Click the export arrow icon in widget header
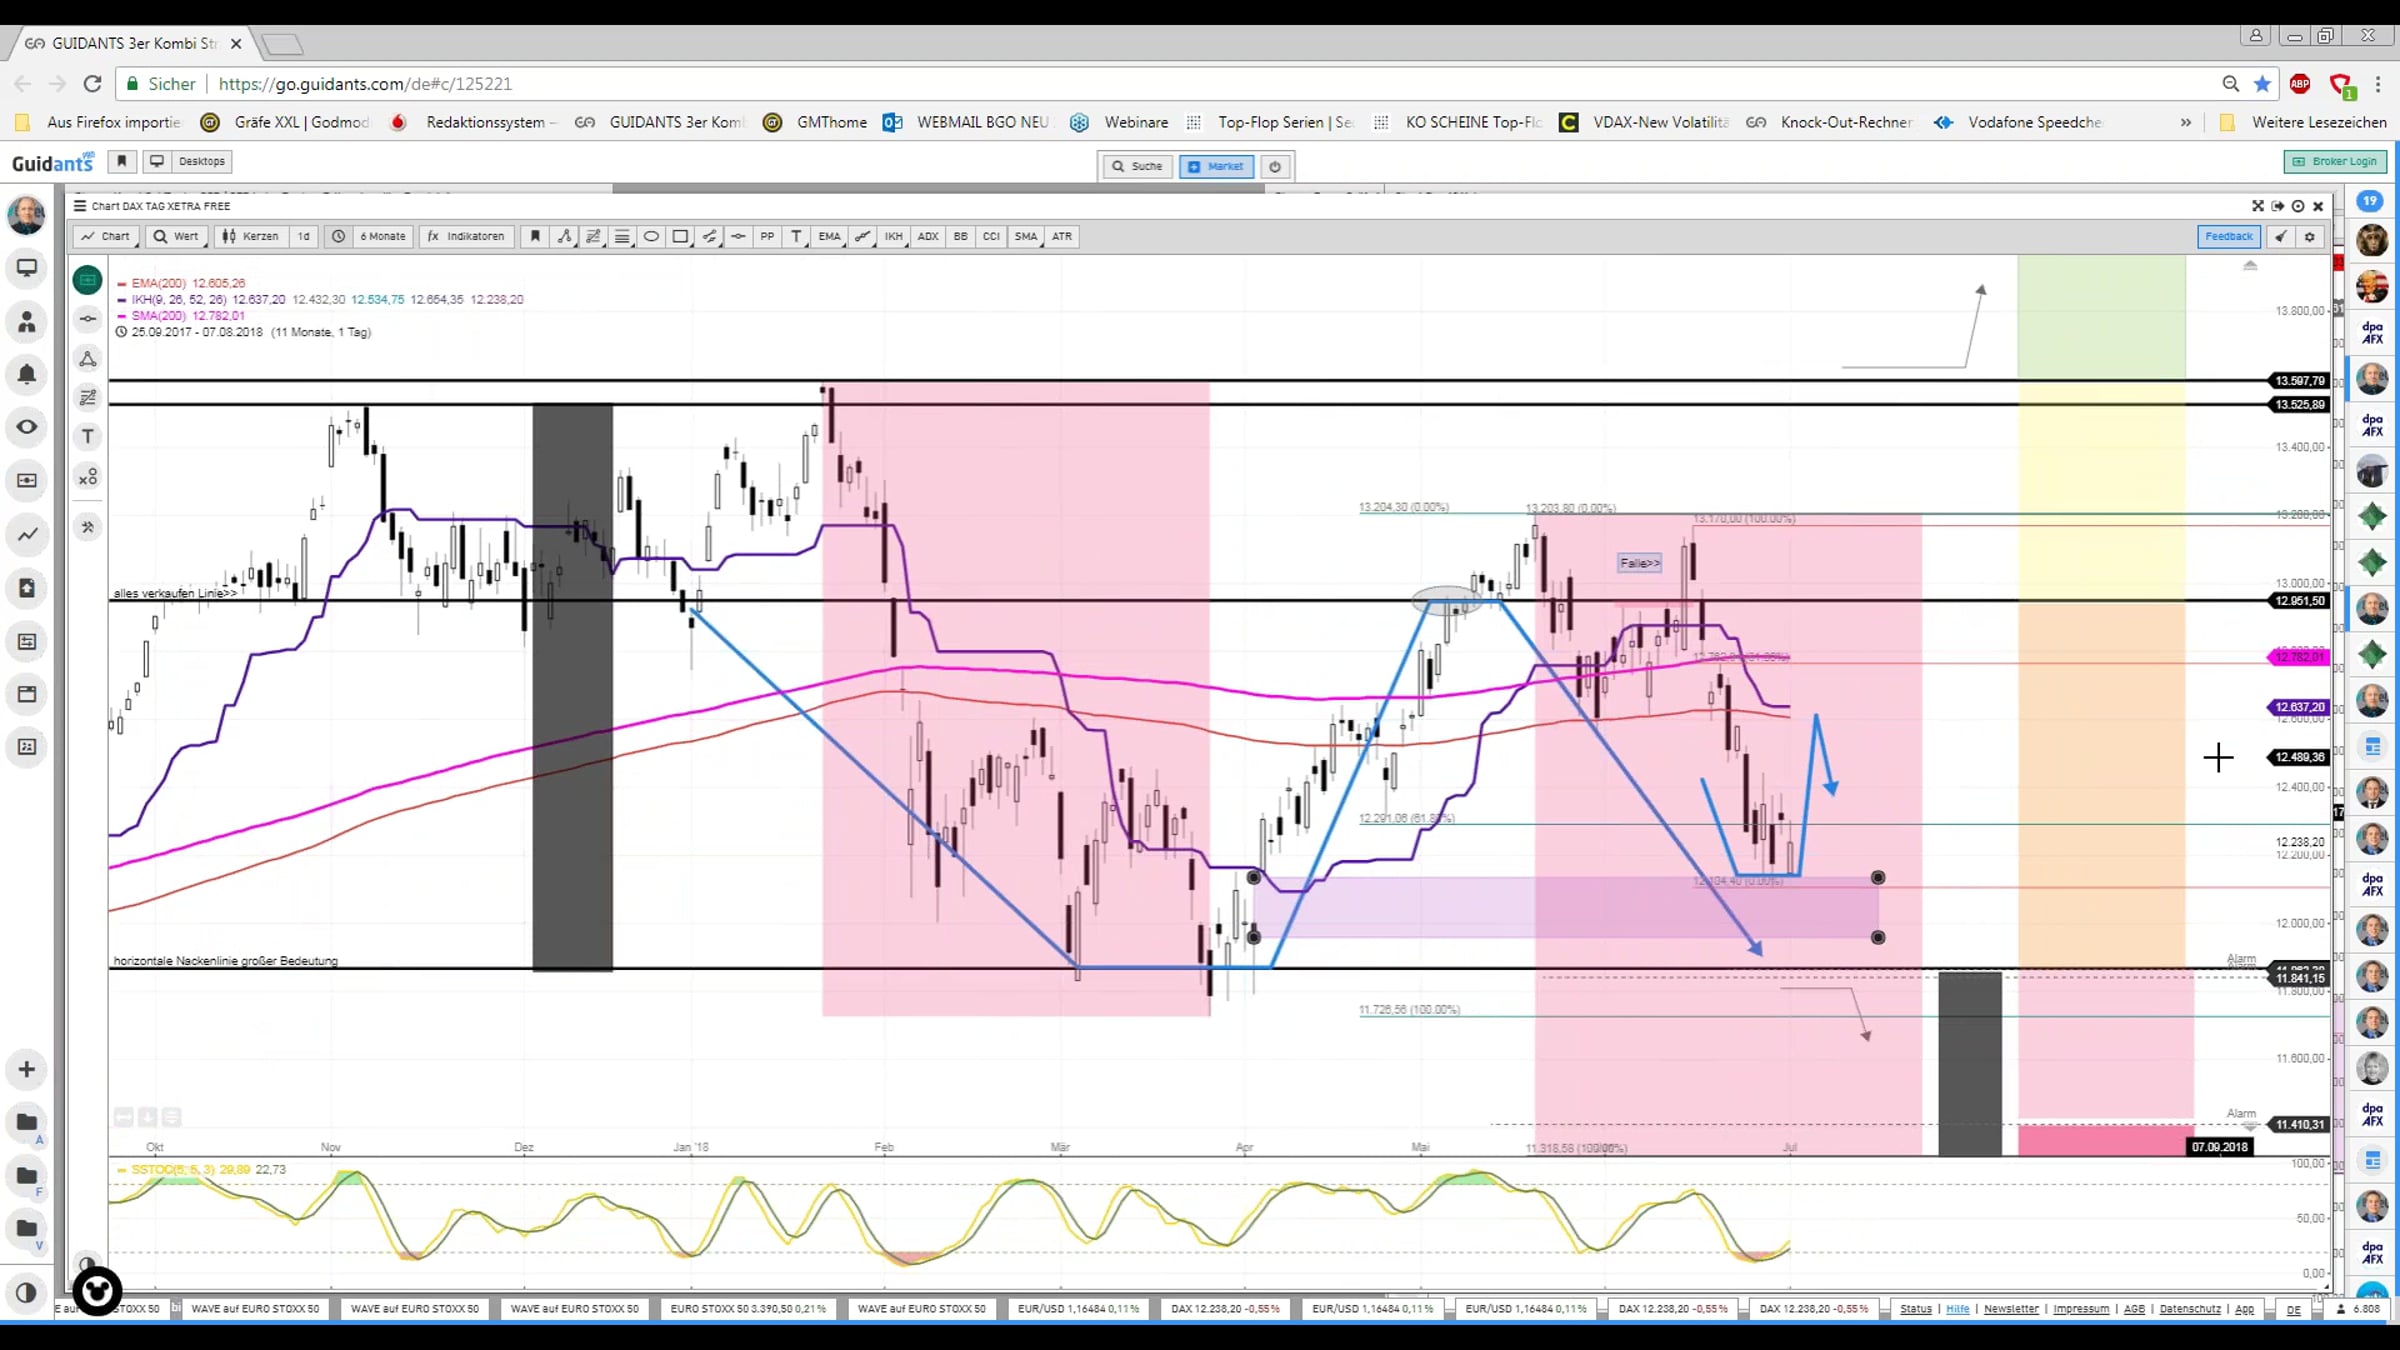This screenshot has height=1350, width=2400. point(2277,206)
